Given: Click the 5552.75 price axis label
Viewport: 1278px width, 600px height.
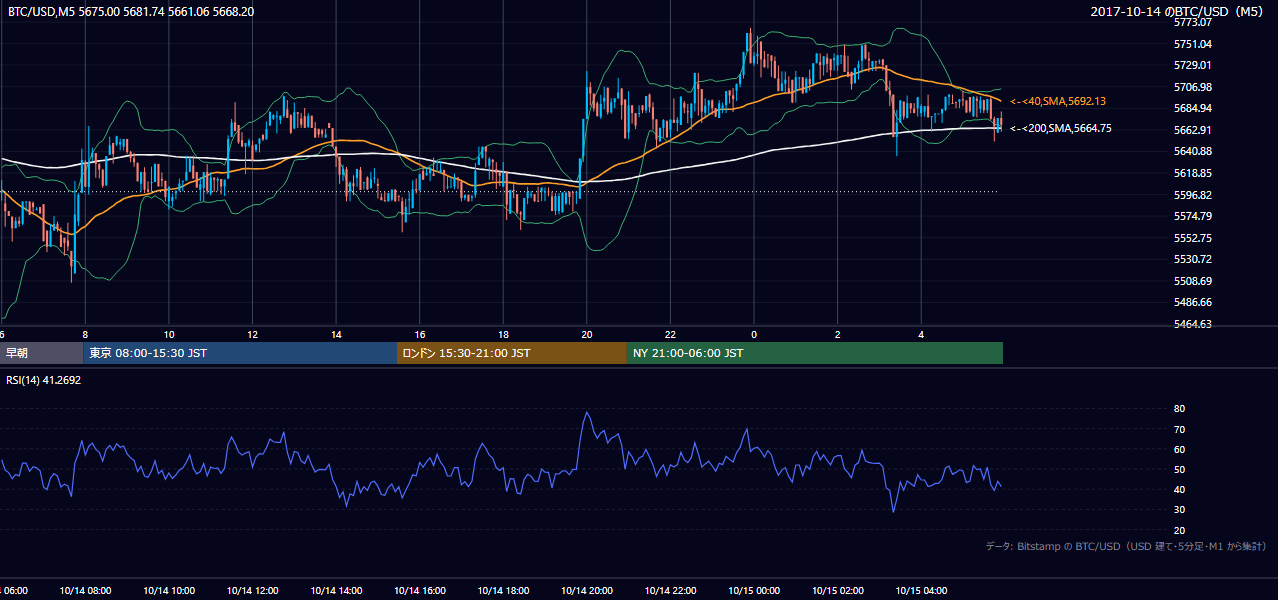Looking at the screenshot, I should coord(1193,238).
